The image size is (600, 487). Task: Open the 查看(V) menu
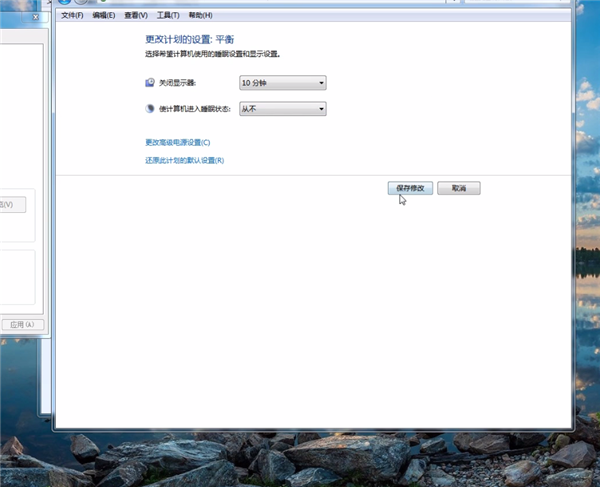pos(136,15)
